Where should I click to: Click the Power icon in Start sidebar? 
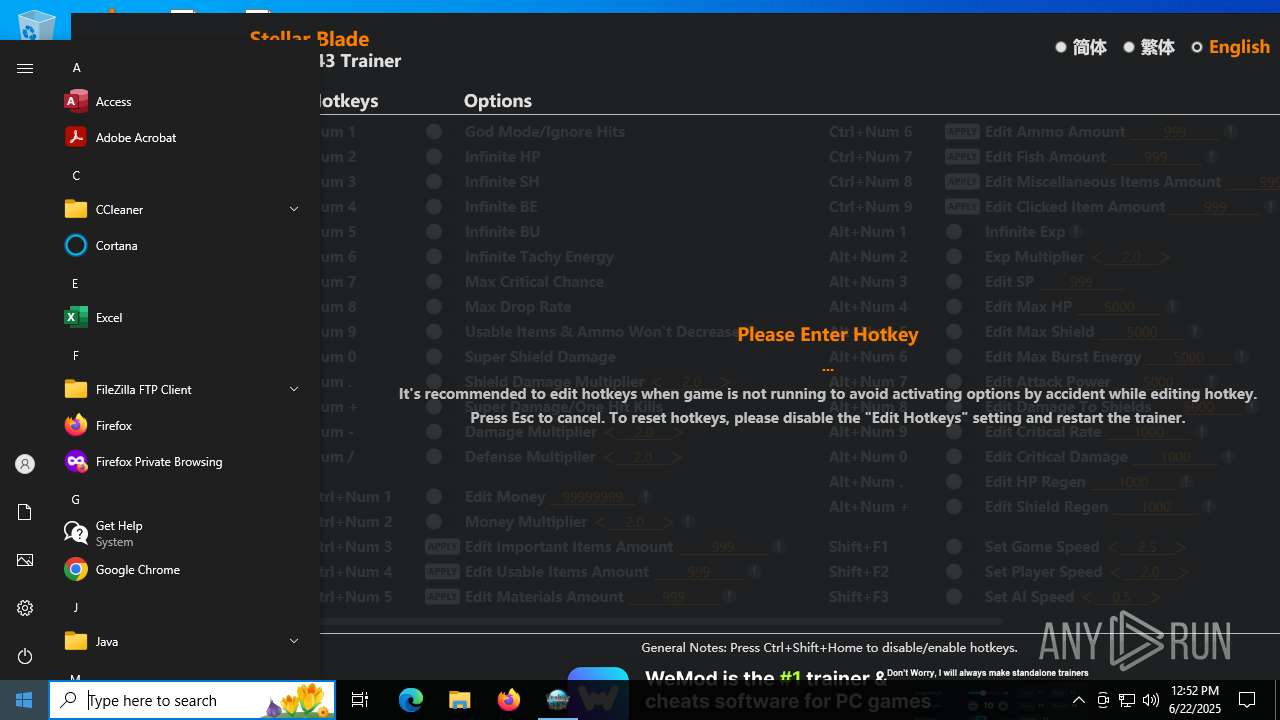pos(25,656)
